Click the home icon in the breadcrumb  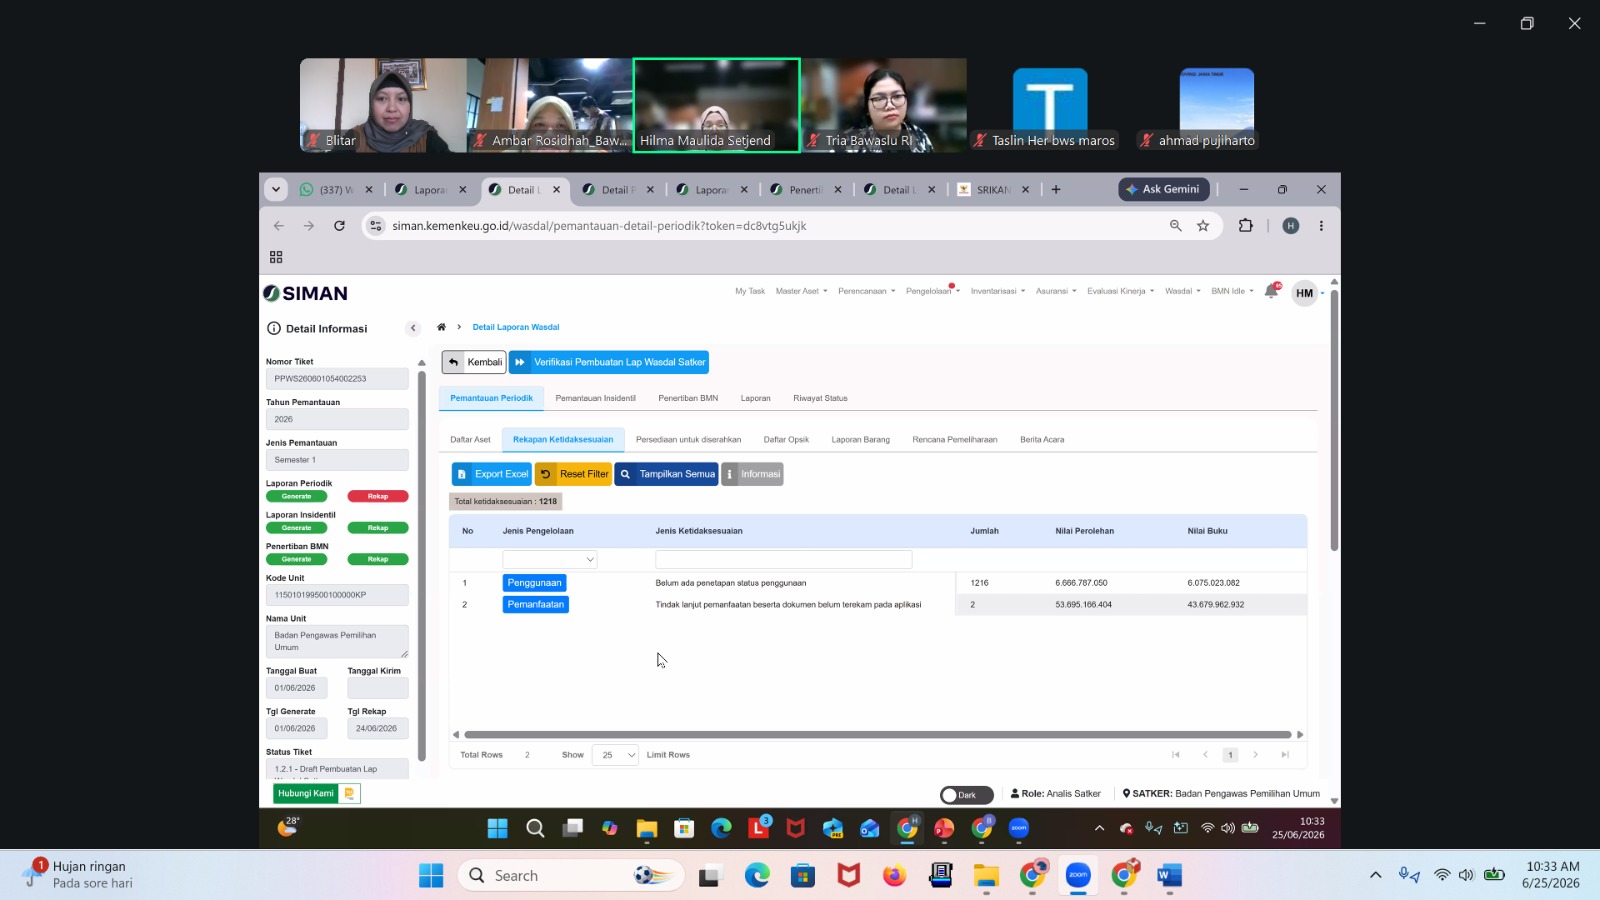(441, 327)
